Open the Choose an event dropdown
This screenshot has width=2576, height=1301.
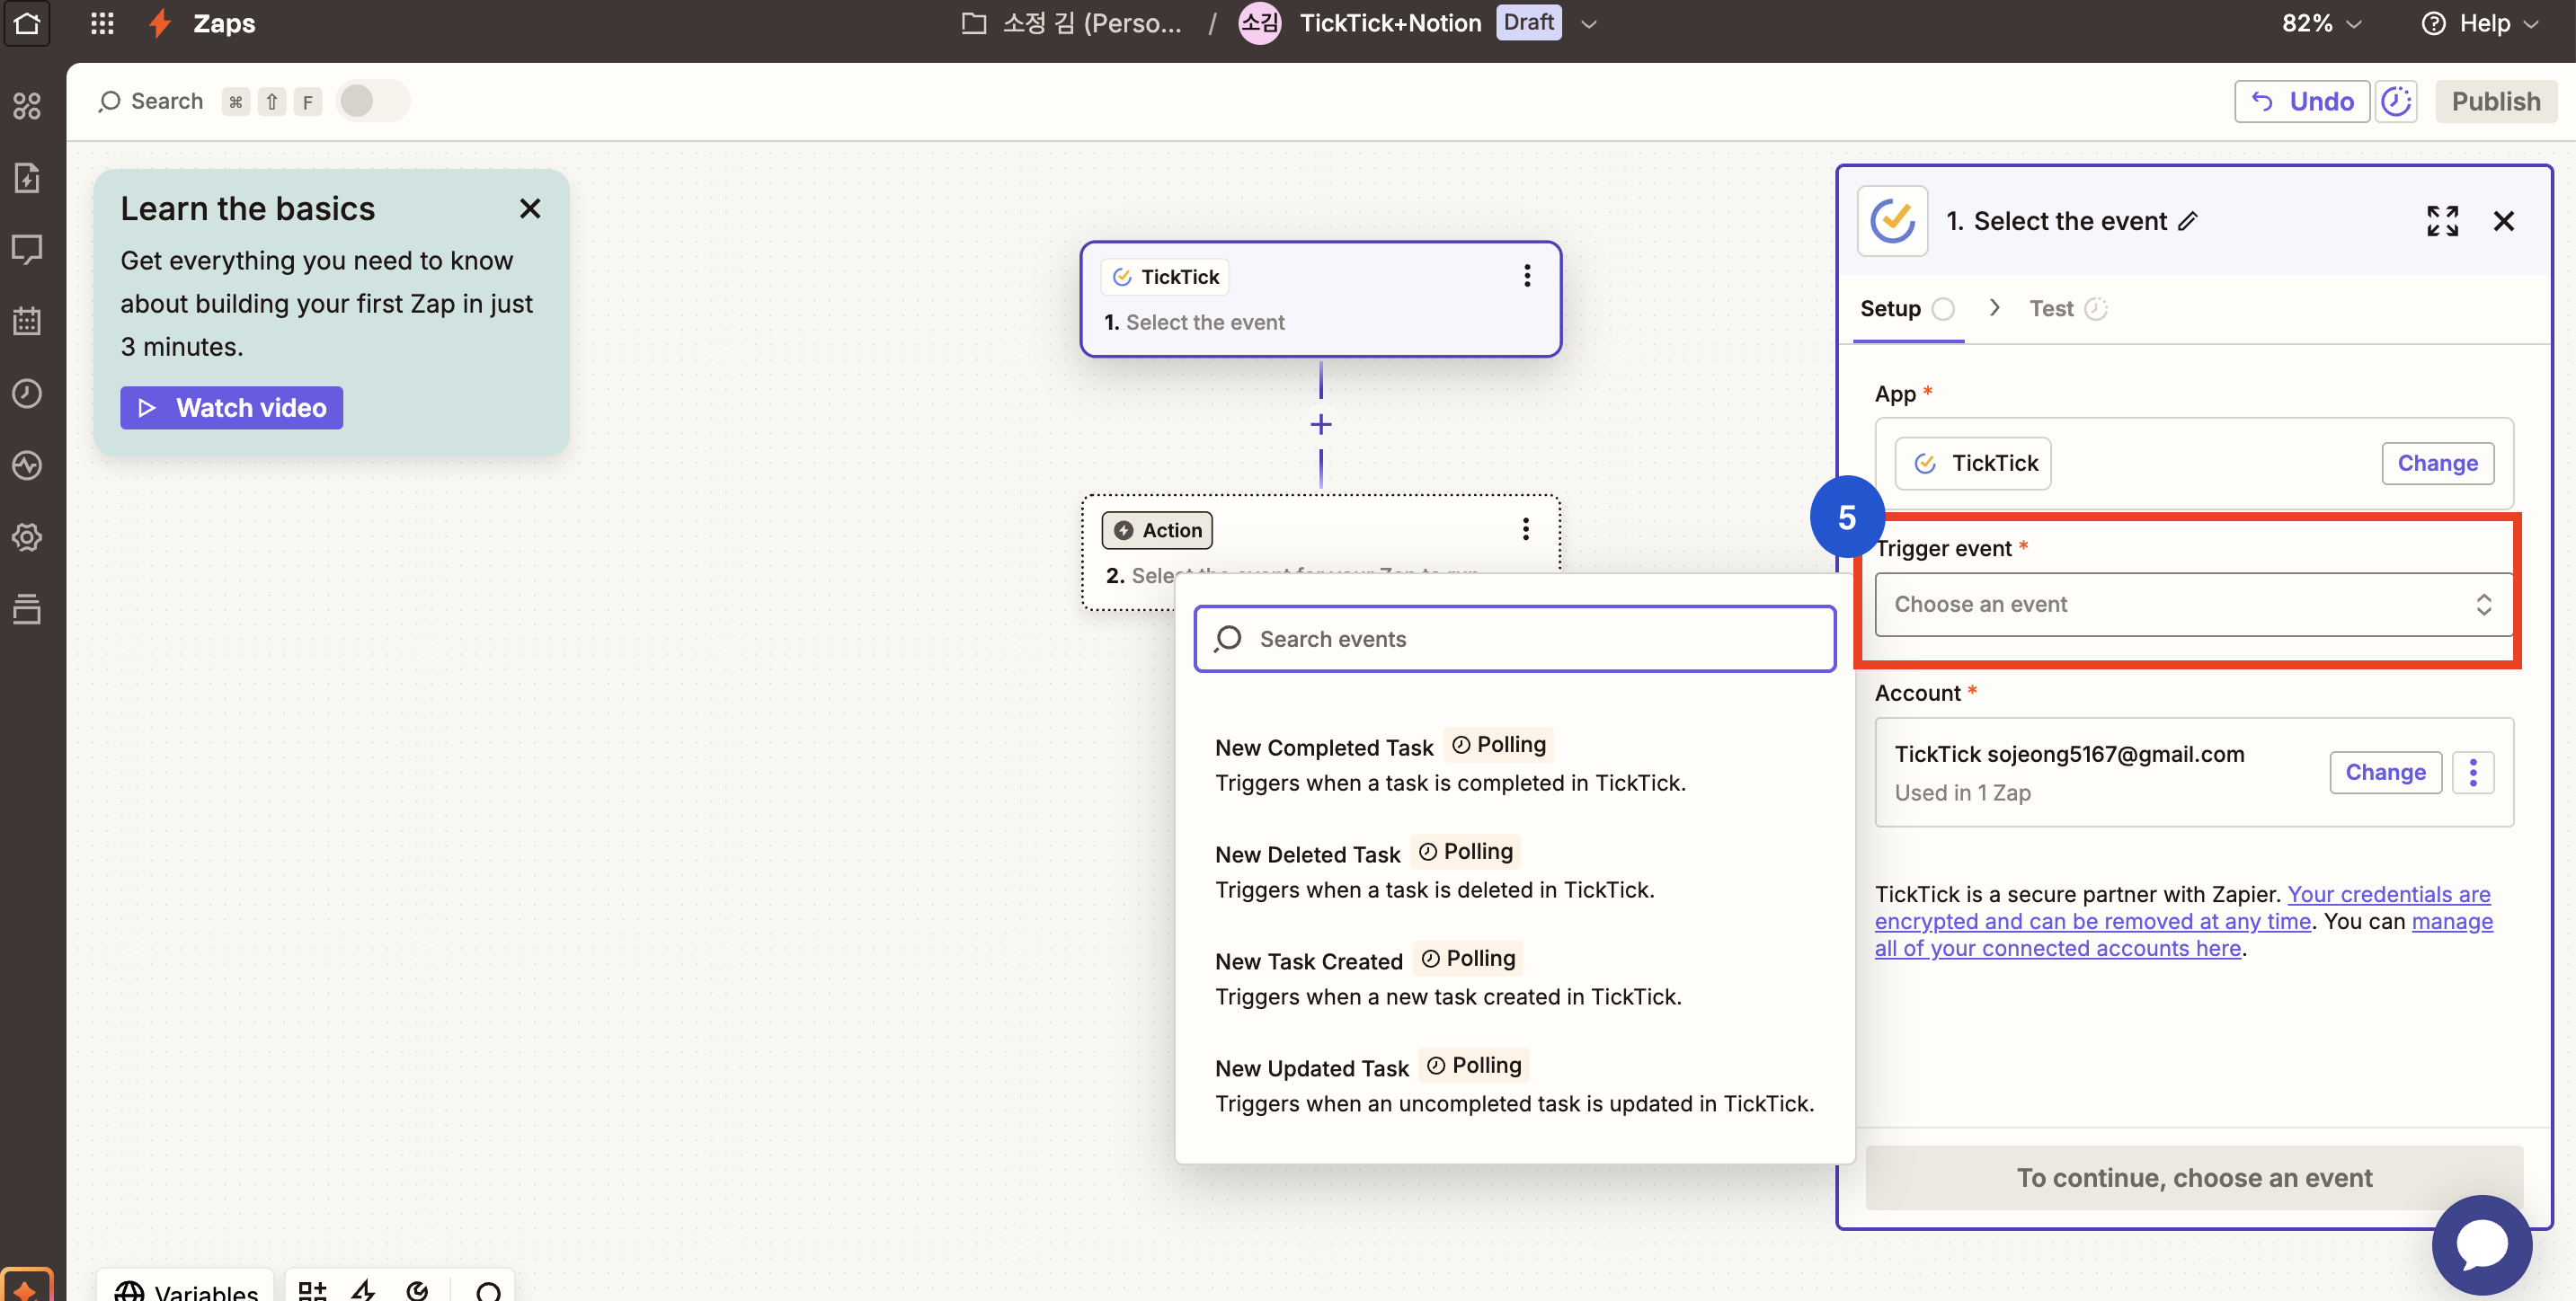pyautogui.click(x=2193, y=604)
